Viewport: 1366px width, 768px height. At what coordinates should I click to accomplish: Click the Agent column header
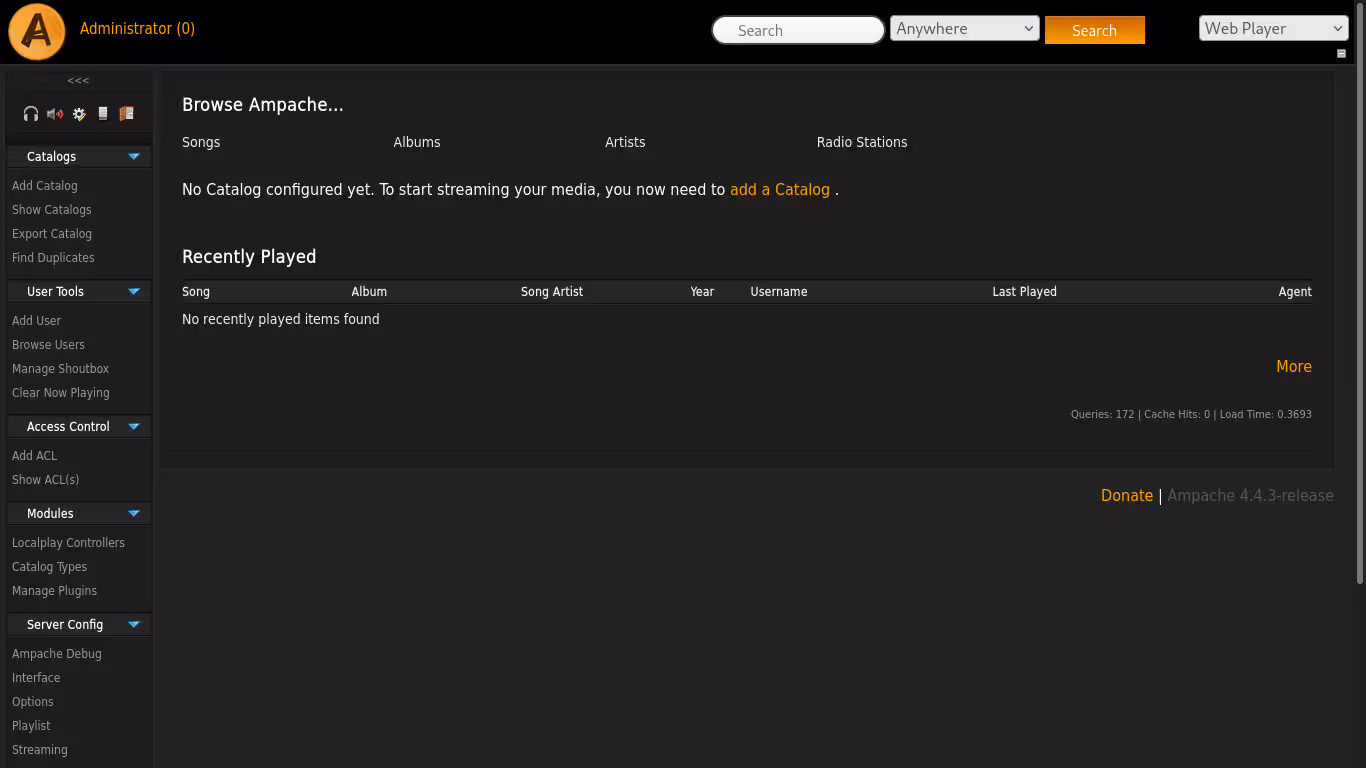coord(1295,292)
